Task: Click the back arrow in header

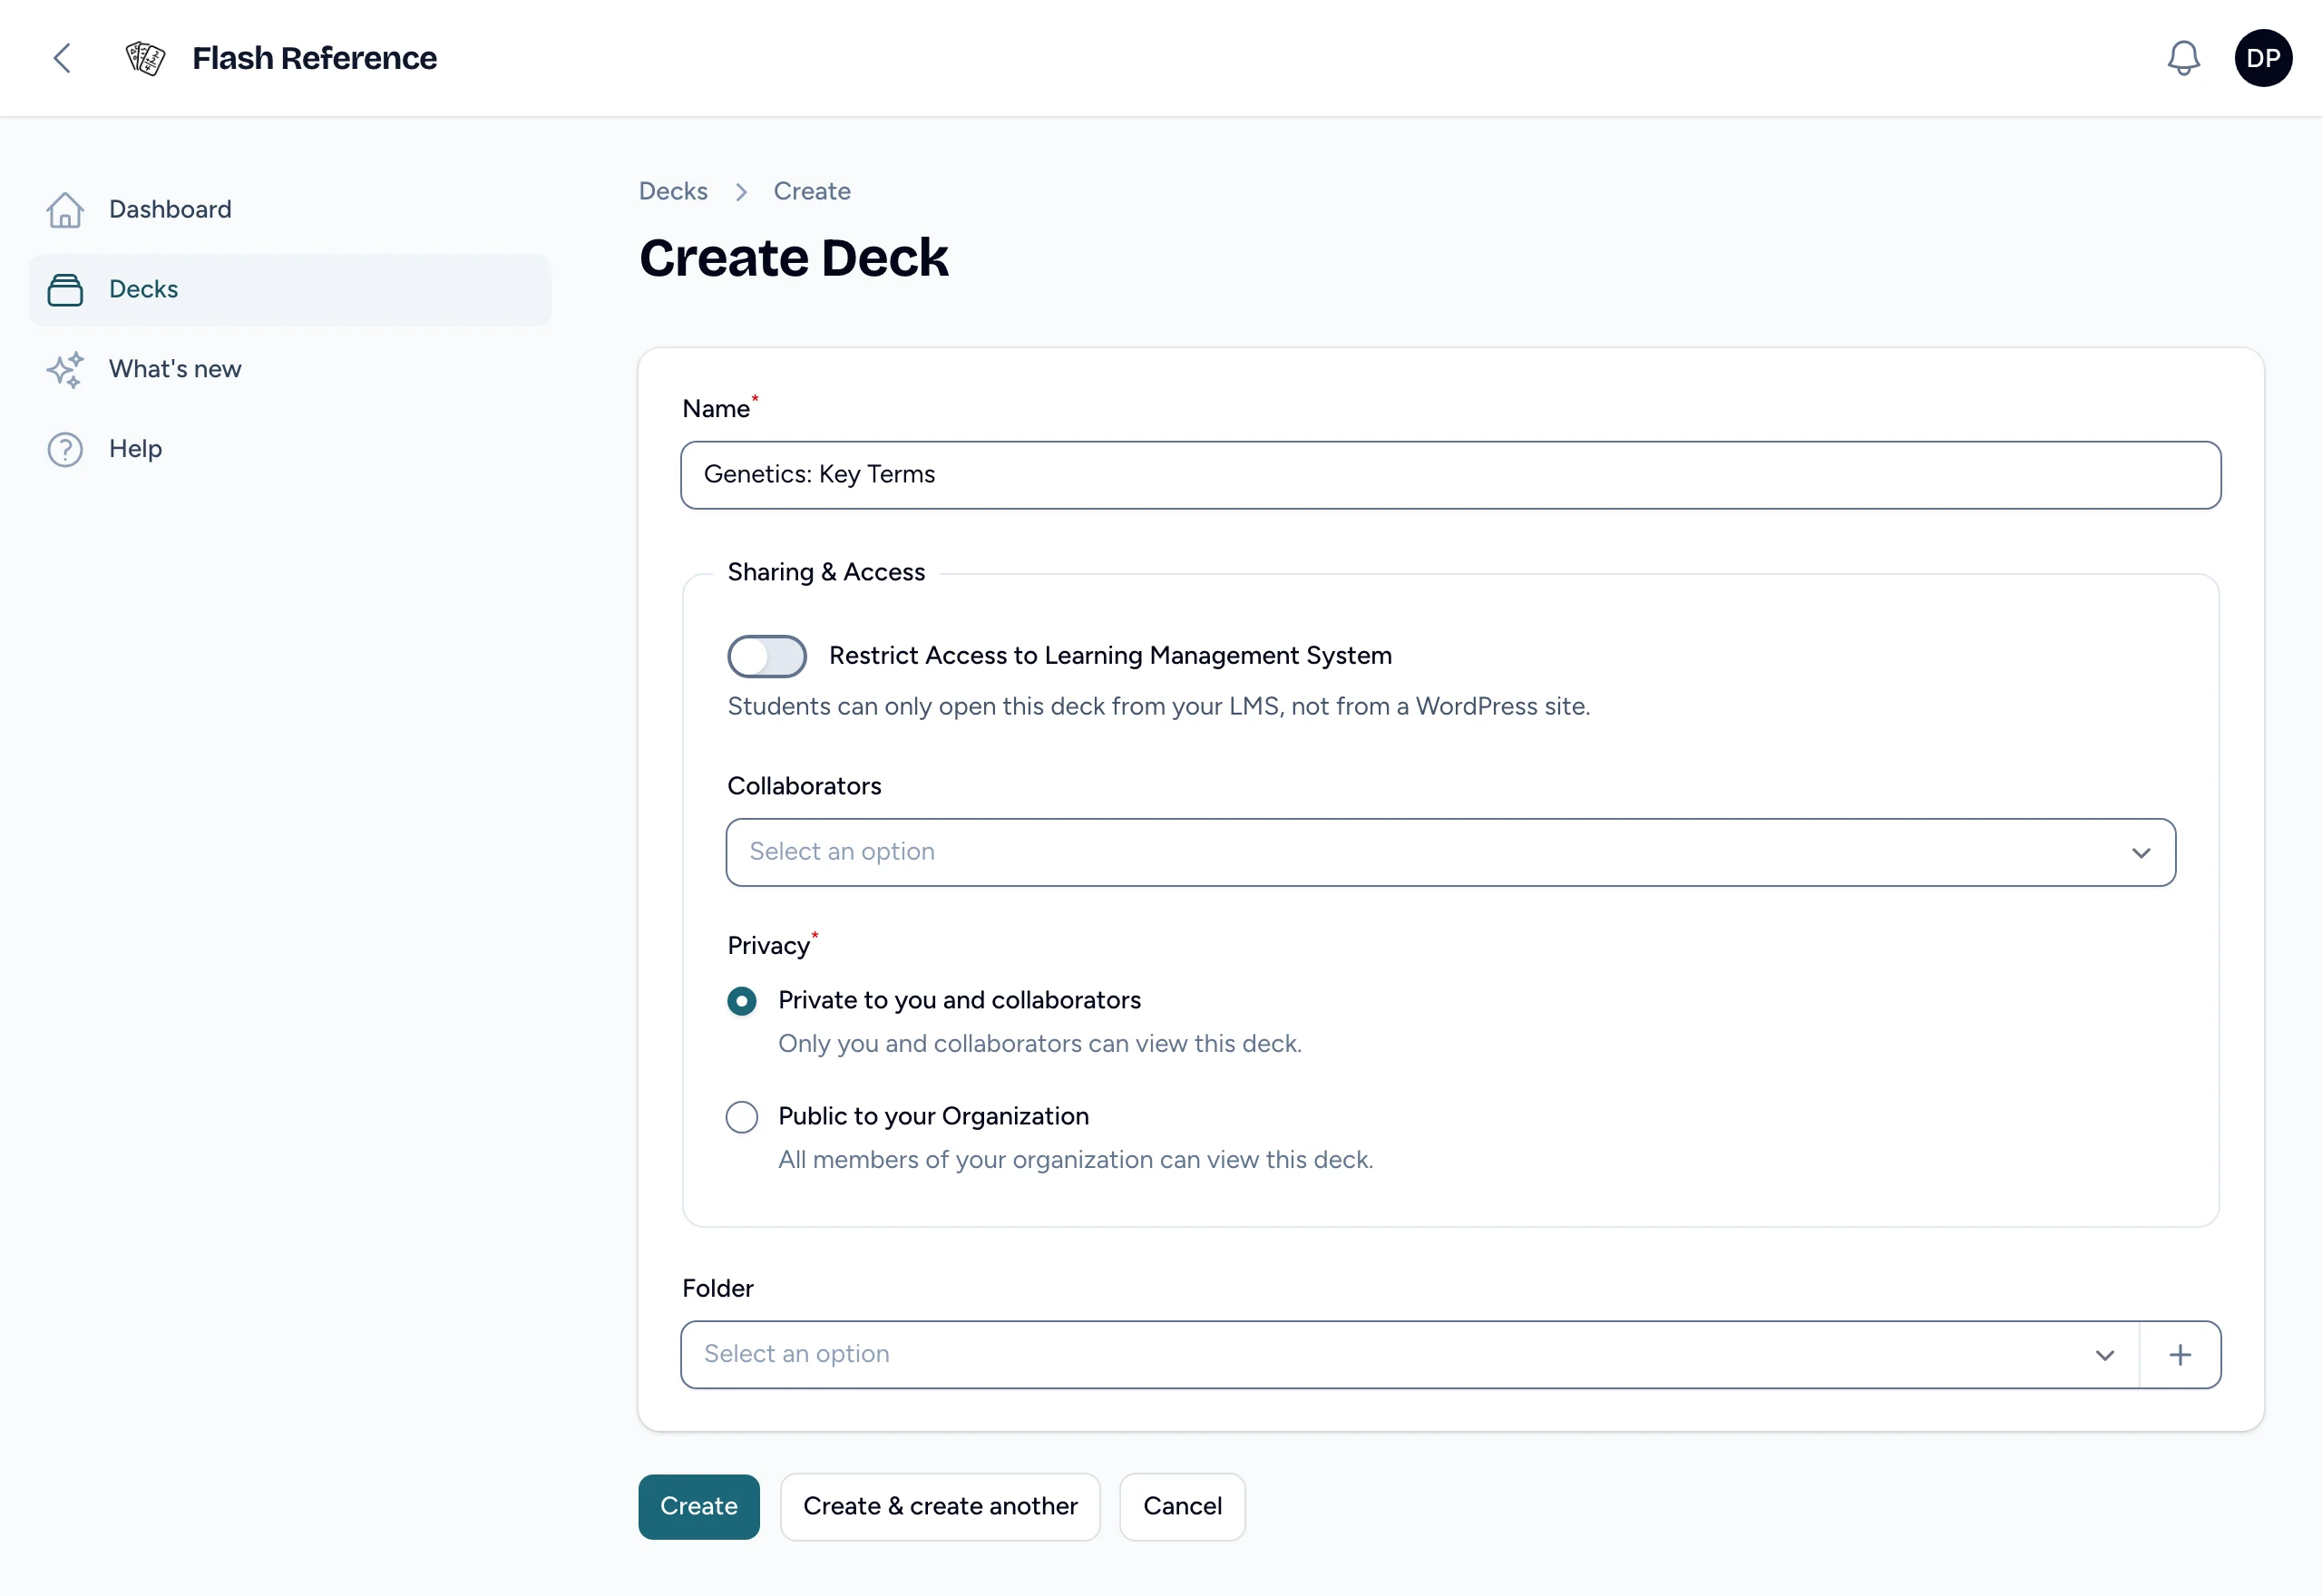Action: point(62,58)
